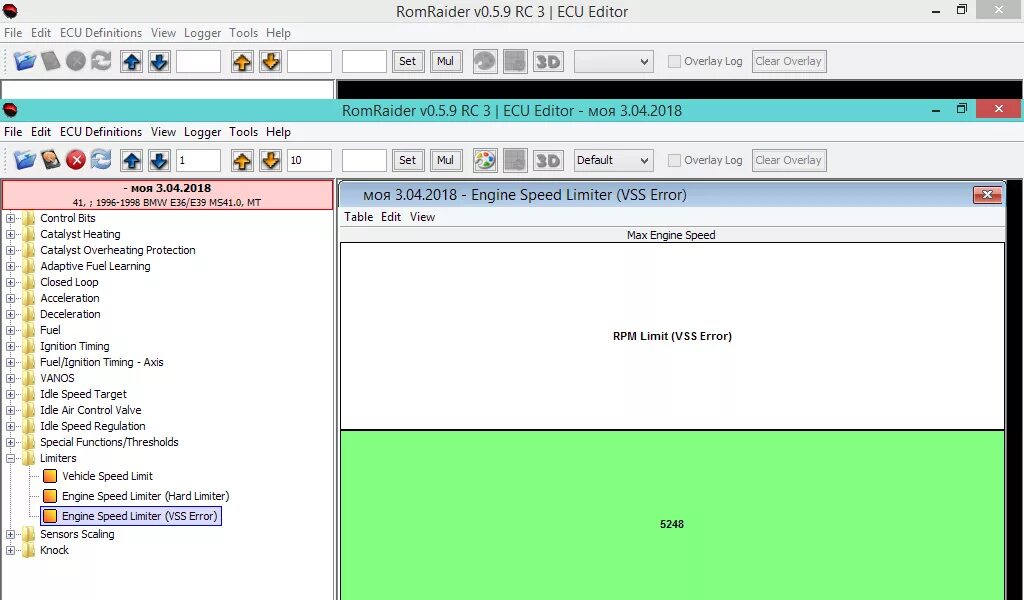Expand the VANOS folder
The width and height of the screenshot is (1024, 600).
(x=10, y=378)
